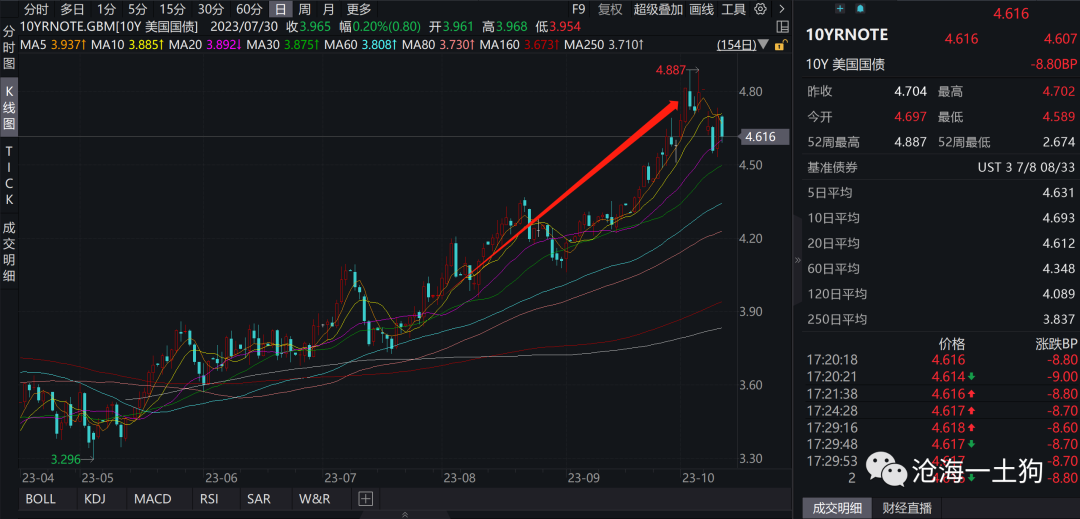1080x519 pixels.
Task: Click the bell alert icon
Action: click(x=859, y=9)
